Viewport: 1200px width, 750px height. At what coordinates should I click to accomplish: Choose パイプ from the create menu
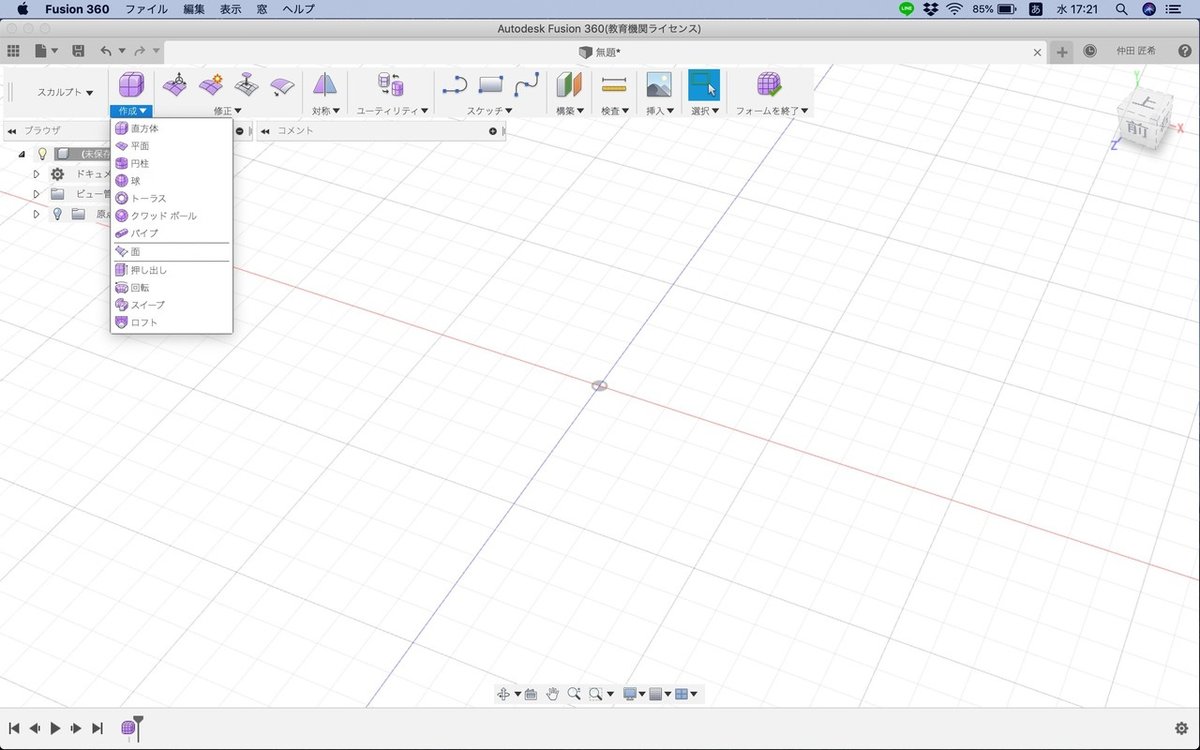171,233
